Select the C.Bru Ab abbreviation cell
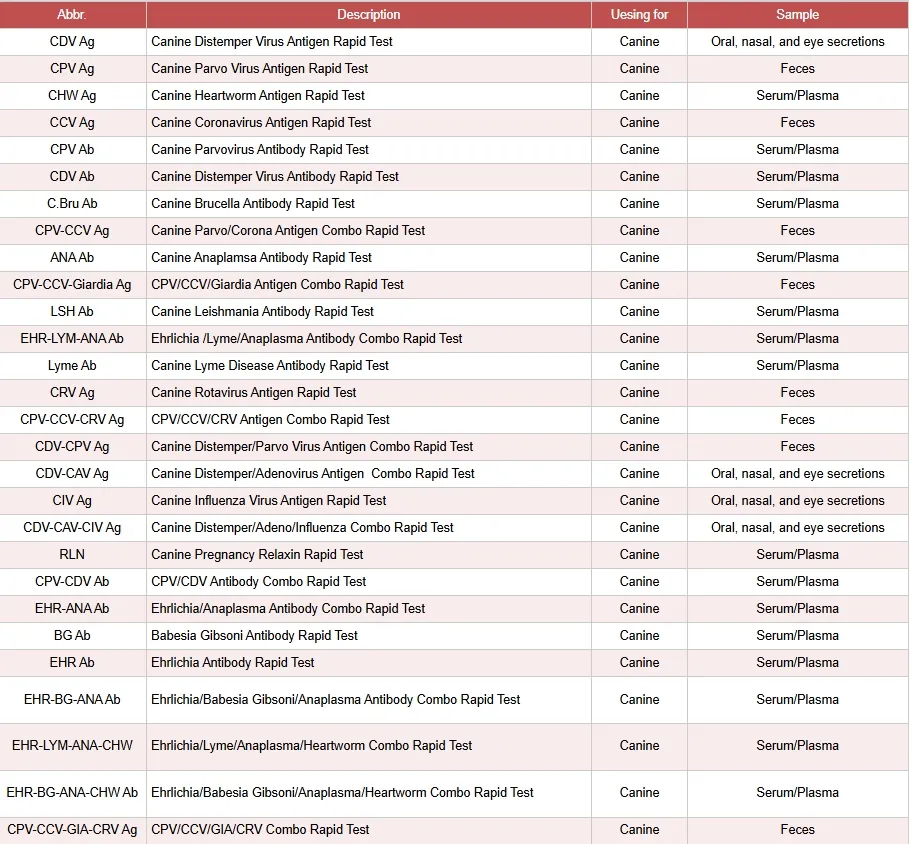The width and height of the screenshot is (913, 844). [72, 204]
